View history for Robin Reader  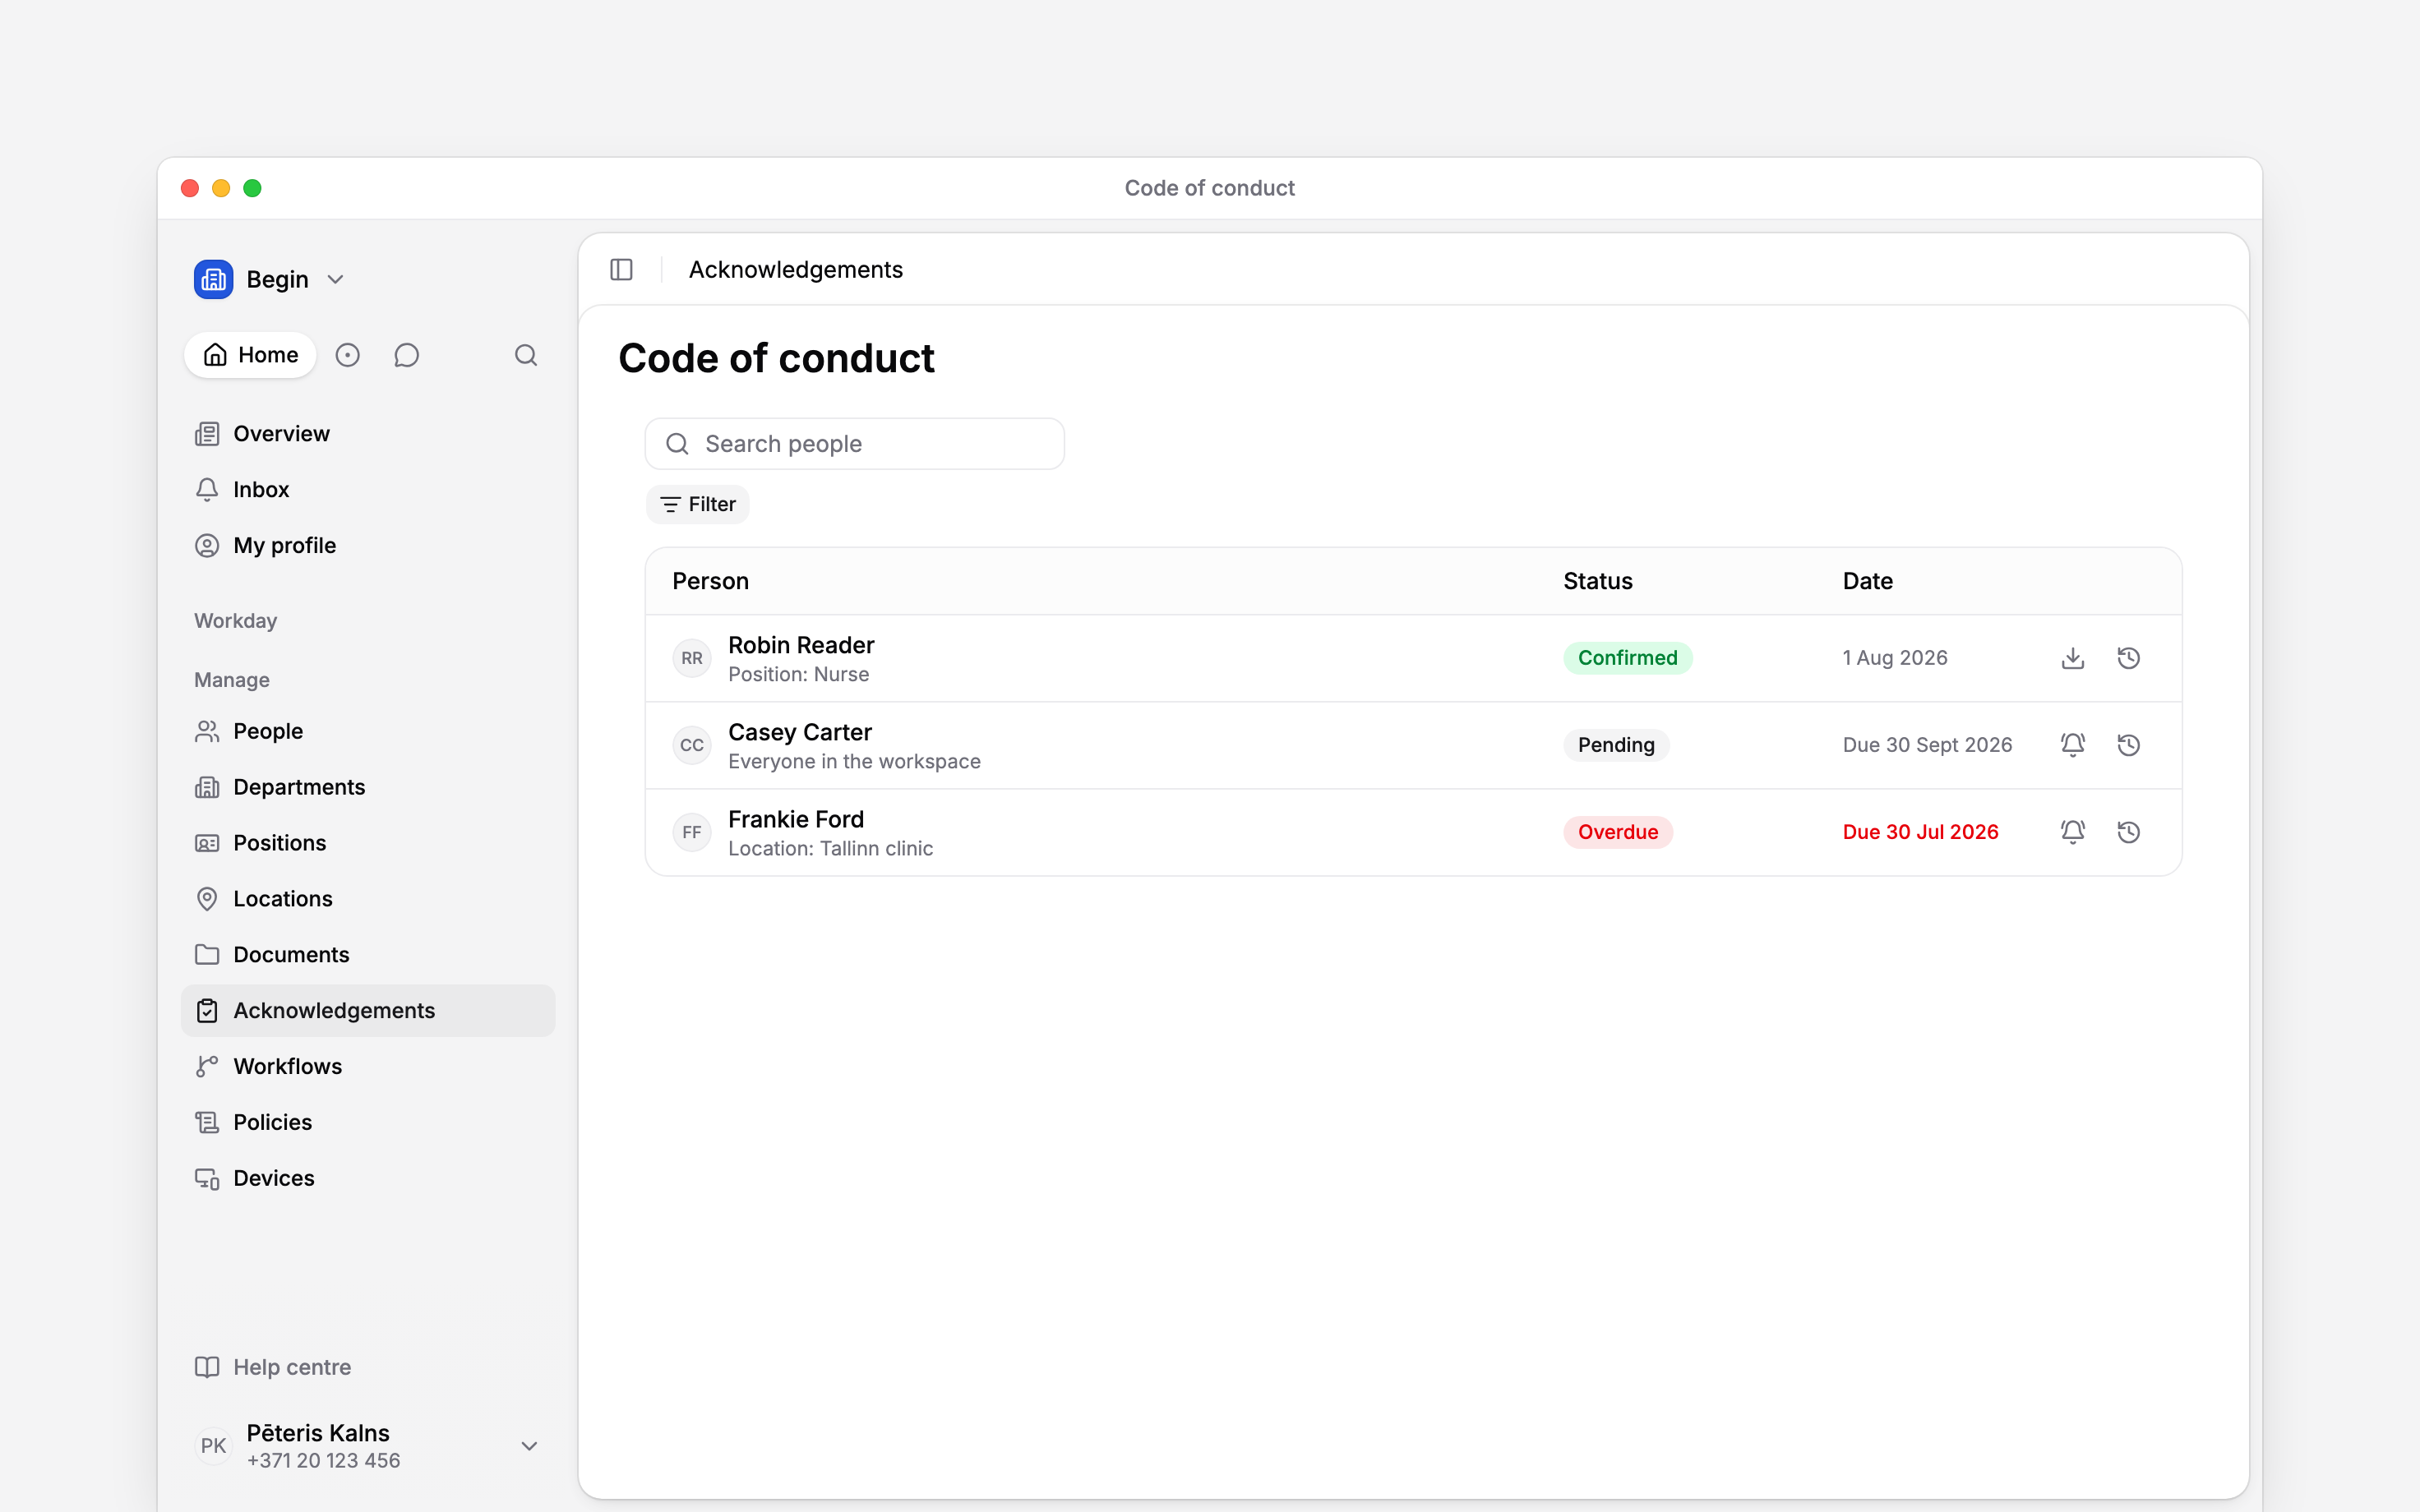pos(2129,658)
